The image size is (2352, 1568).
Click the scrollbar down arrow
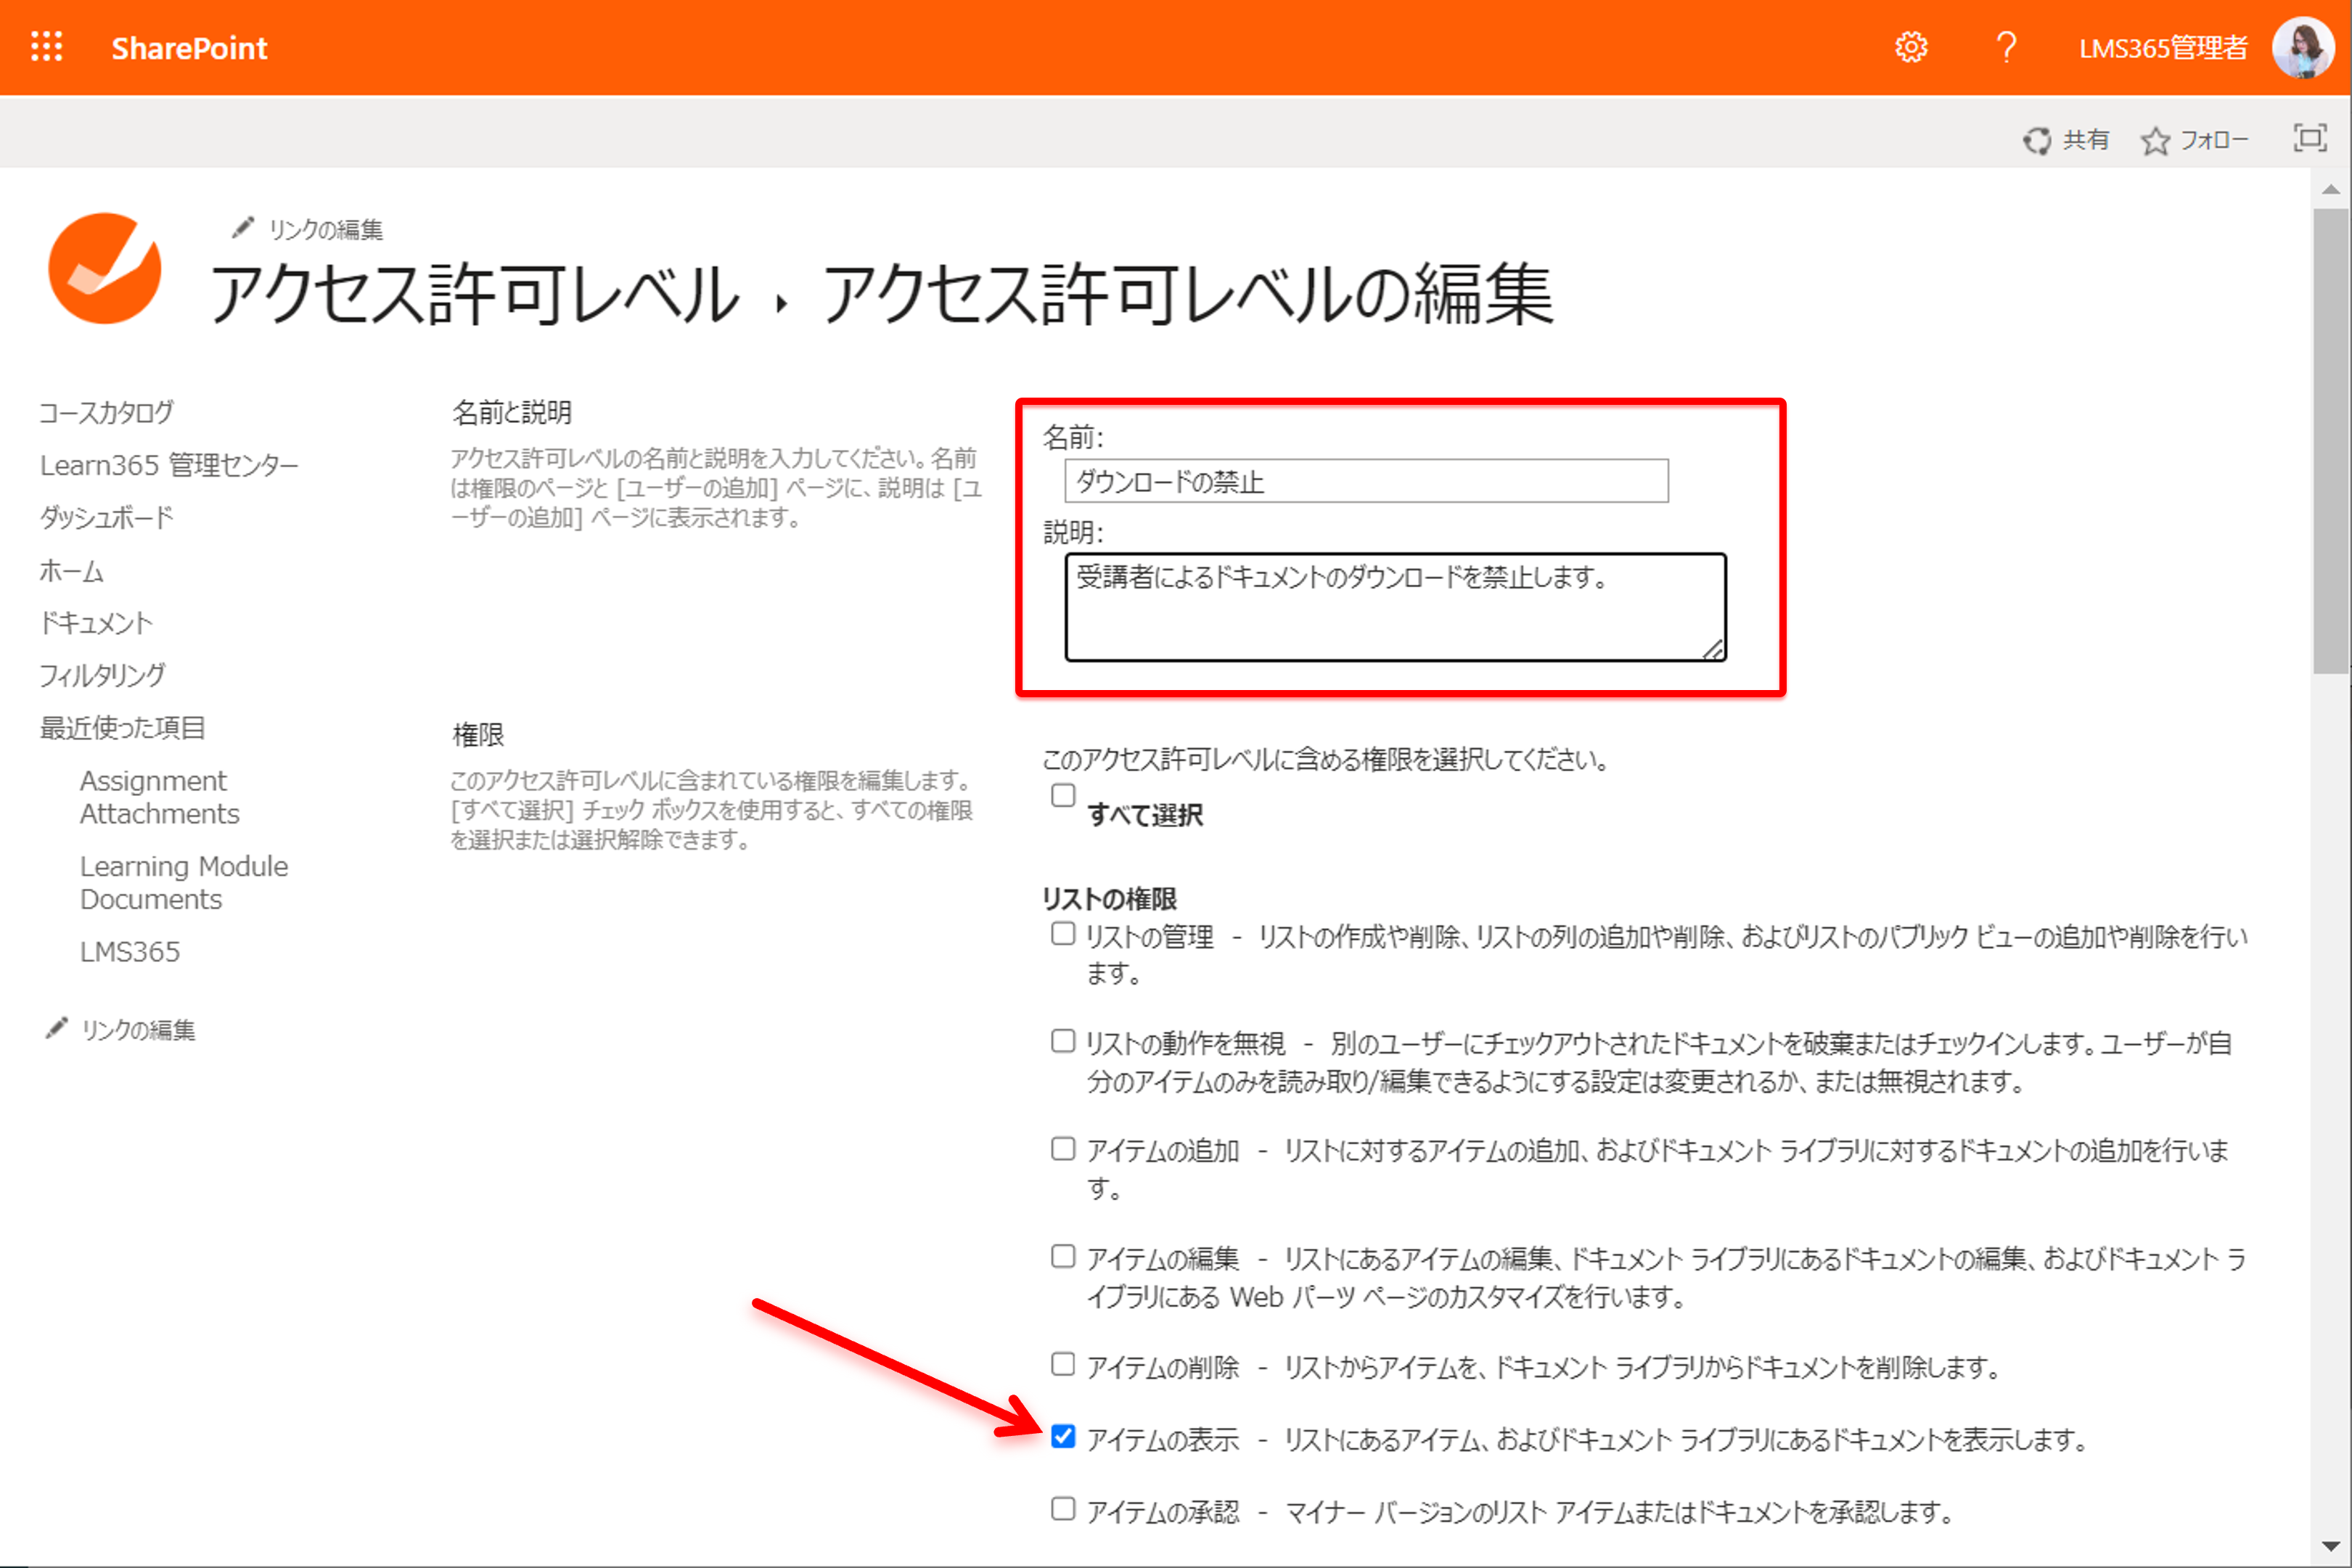pyautogui.click(x=2331, y=1546)
